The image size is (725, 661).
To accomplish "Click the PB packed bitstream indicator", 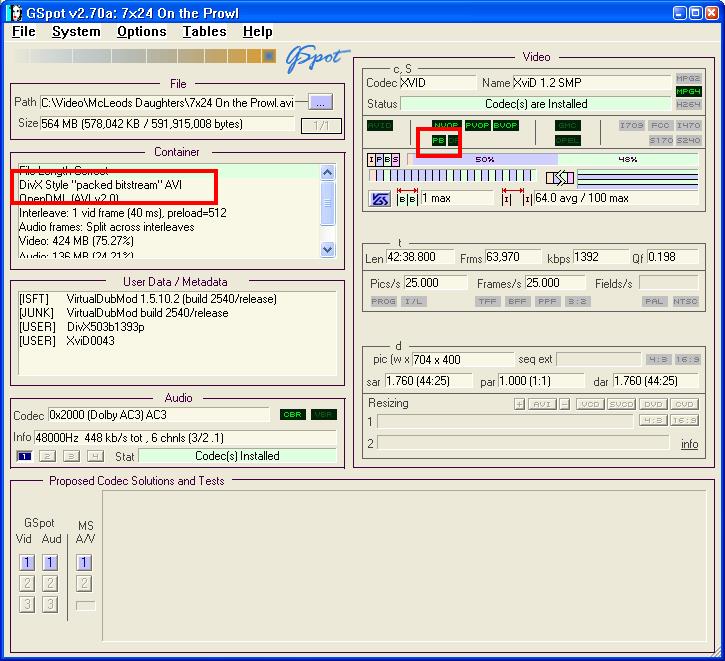I will pos(438,140).
